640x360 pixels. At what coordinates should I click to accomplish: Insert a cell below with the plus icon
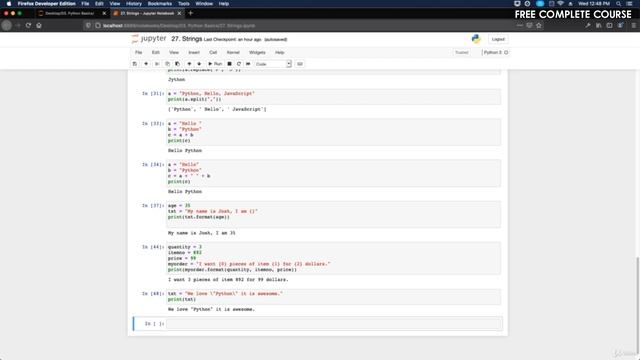pyautogui.click(x=146, y=64)
